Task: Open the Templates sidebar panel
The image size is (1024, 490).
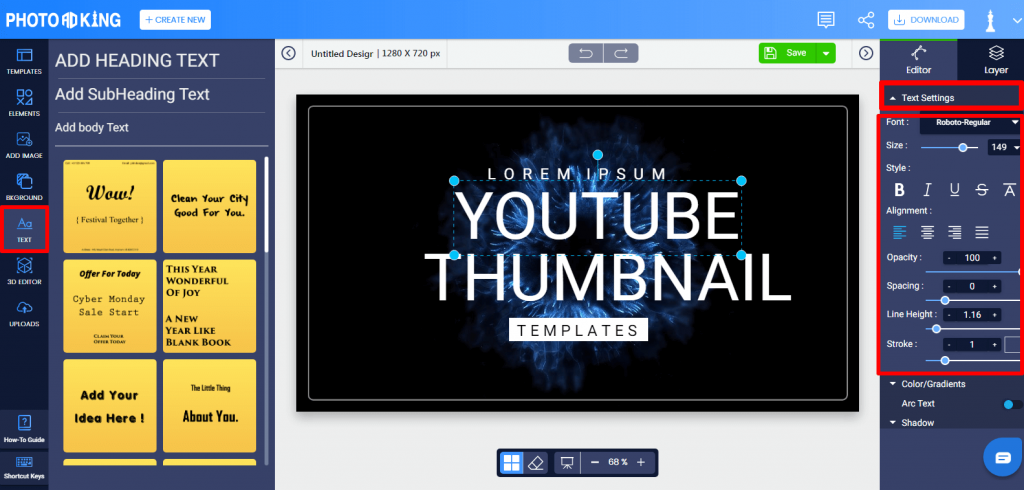Action: point(24,61)
